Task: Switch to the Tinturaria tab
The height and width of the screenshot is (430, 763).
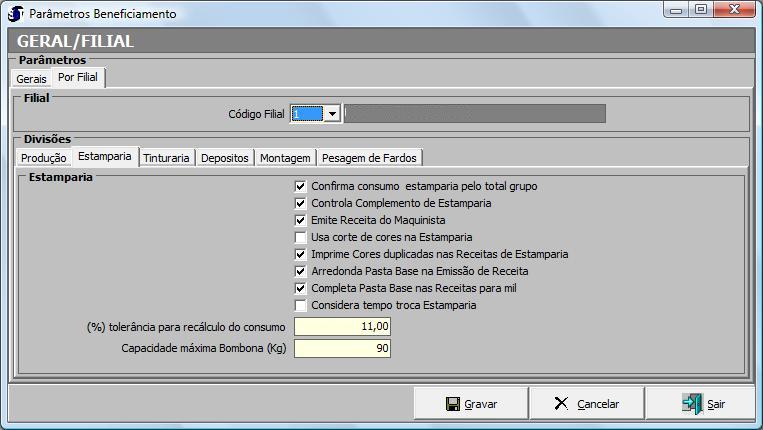Action: click(x=165, y=158)
